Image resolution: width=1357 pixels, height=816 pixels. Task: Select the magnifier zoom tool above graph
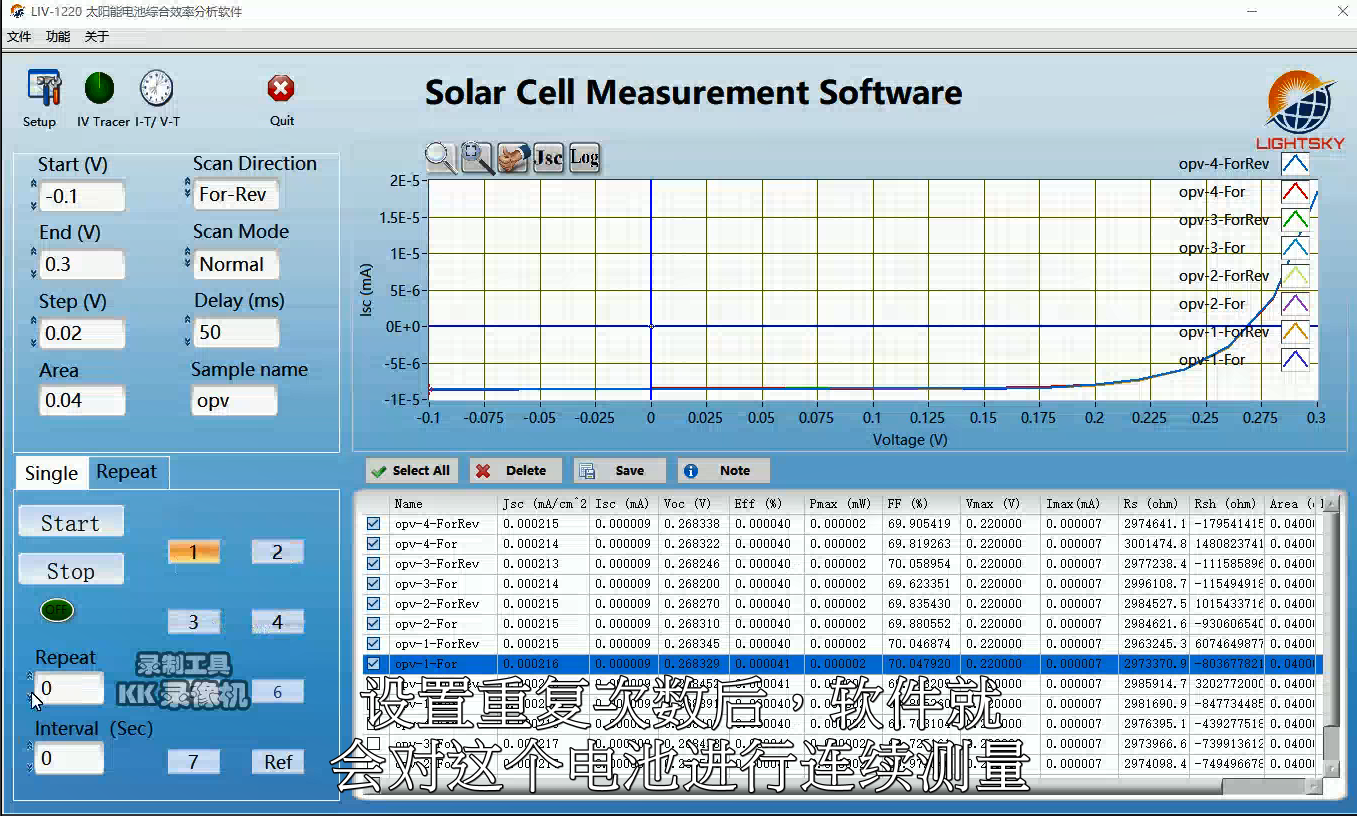[x=440, y=158]
